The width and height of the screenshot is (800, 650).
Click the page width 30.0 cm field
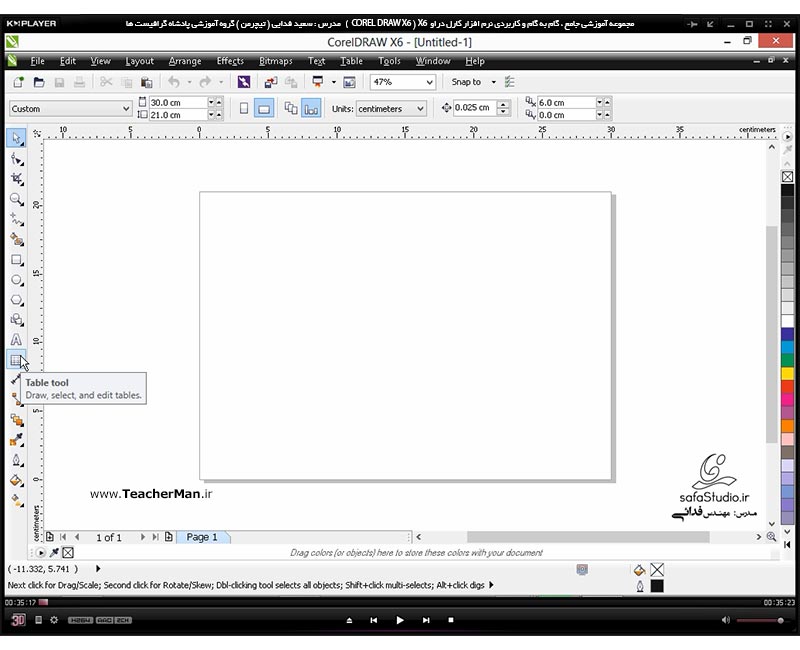[x=178, y=103]
